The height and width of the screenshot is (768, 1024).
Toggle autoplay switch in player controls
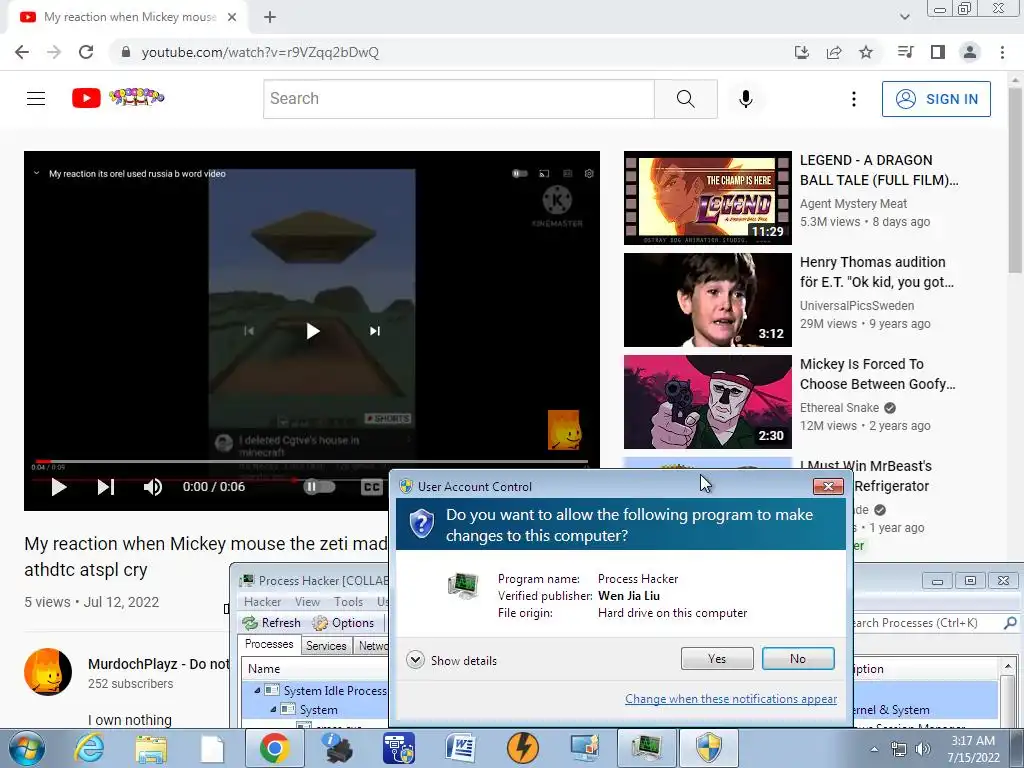(319, 487)
